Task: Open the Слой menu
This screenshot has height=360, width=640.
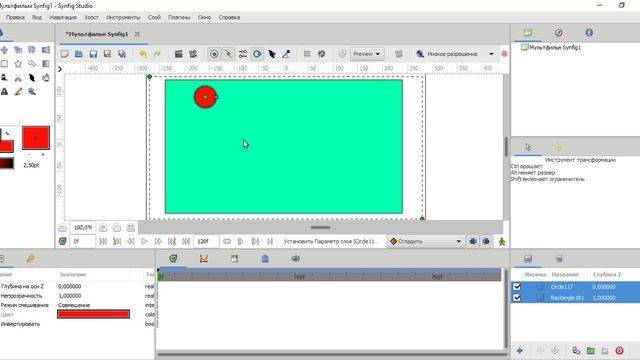Action: pyautogui.click(x=154, y=18)
